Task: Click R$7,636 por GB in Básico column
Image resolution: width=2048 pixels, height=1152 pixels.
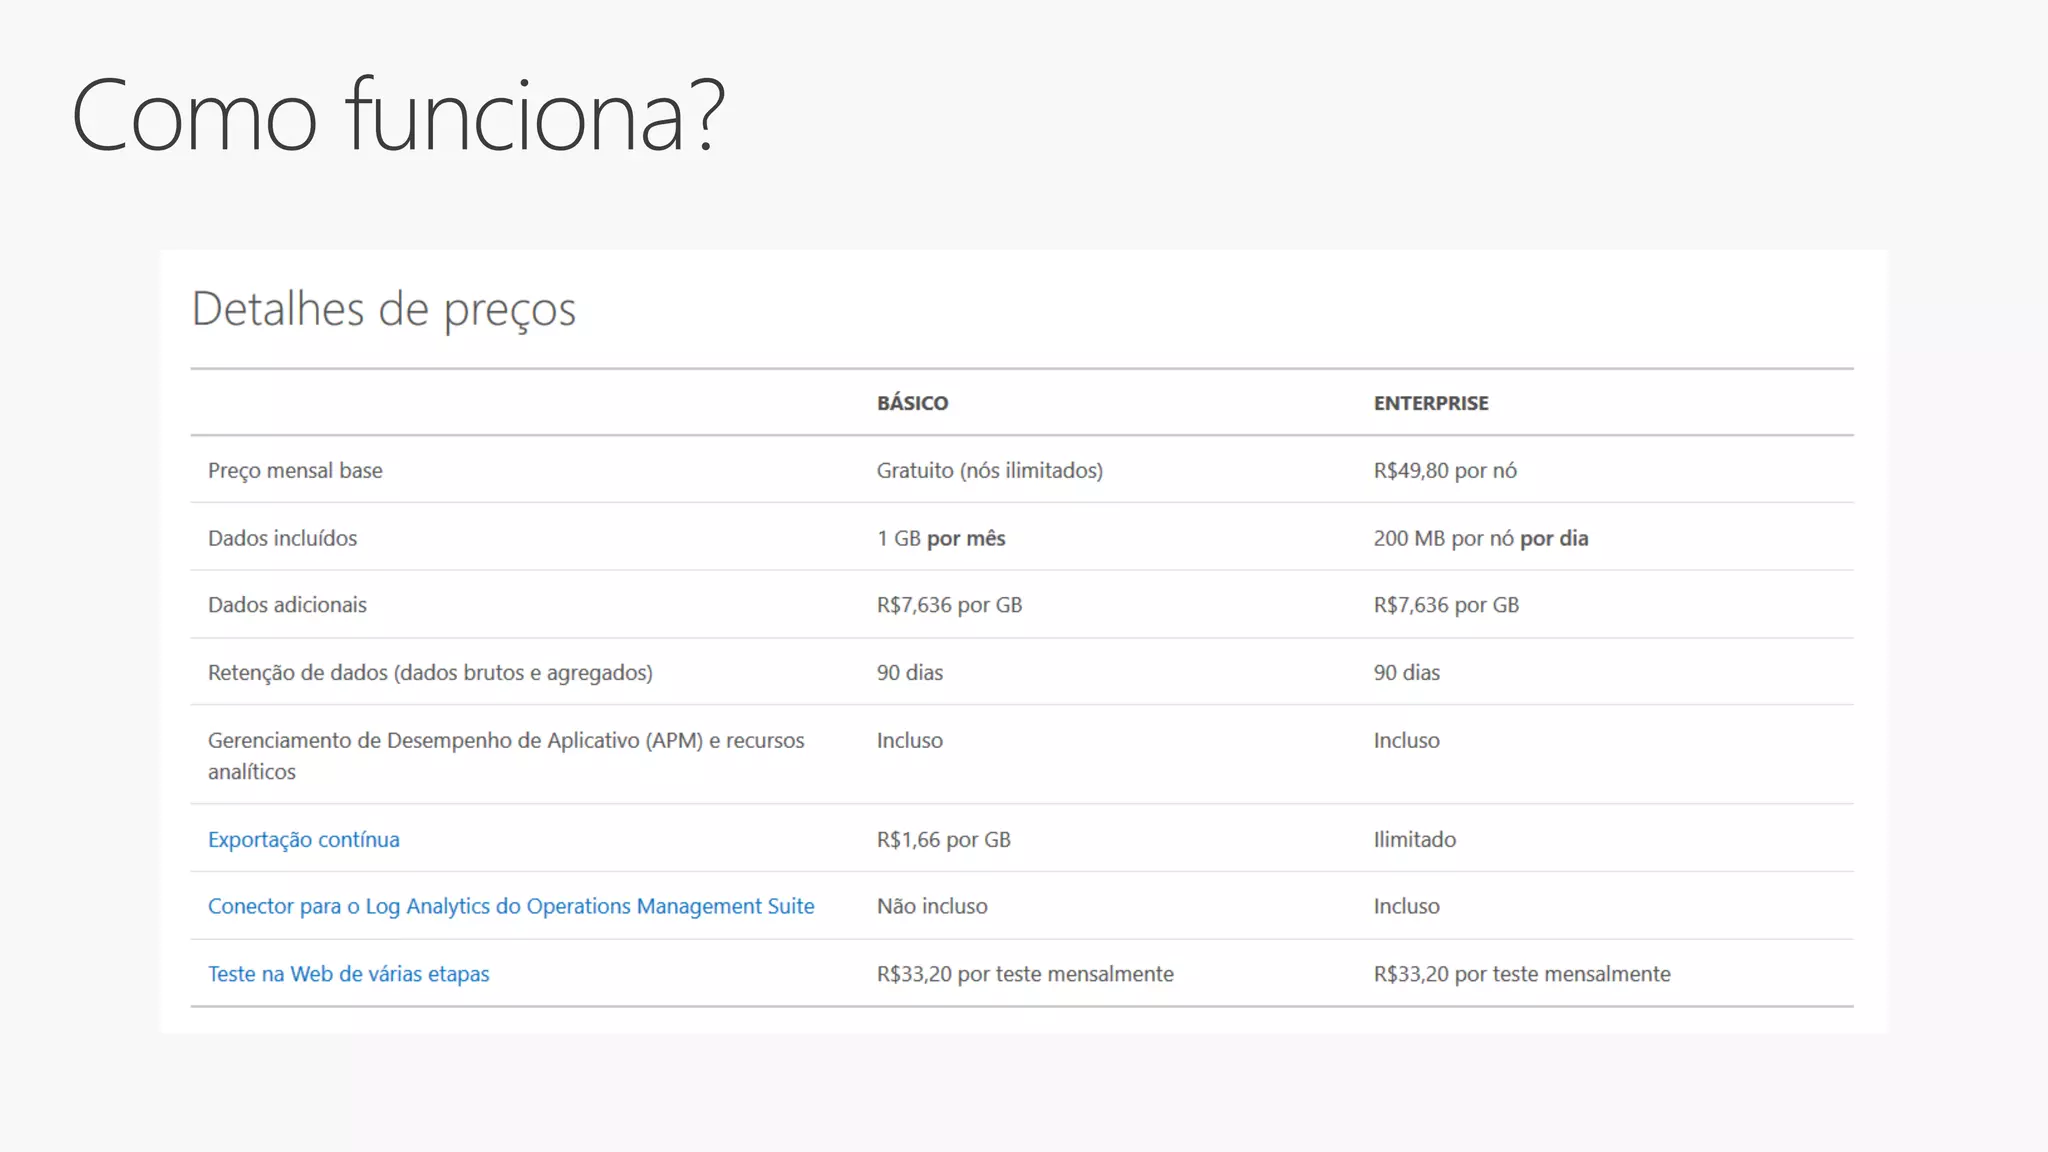Action: (949, 605)
